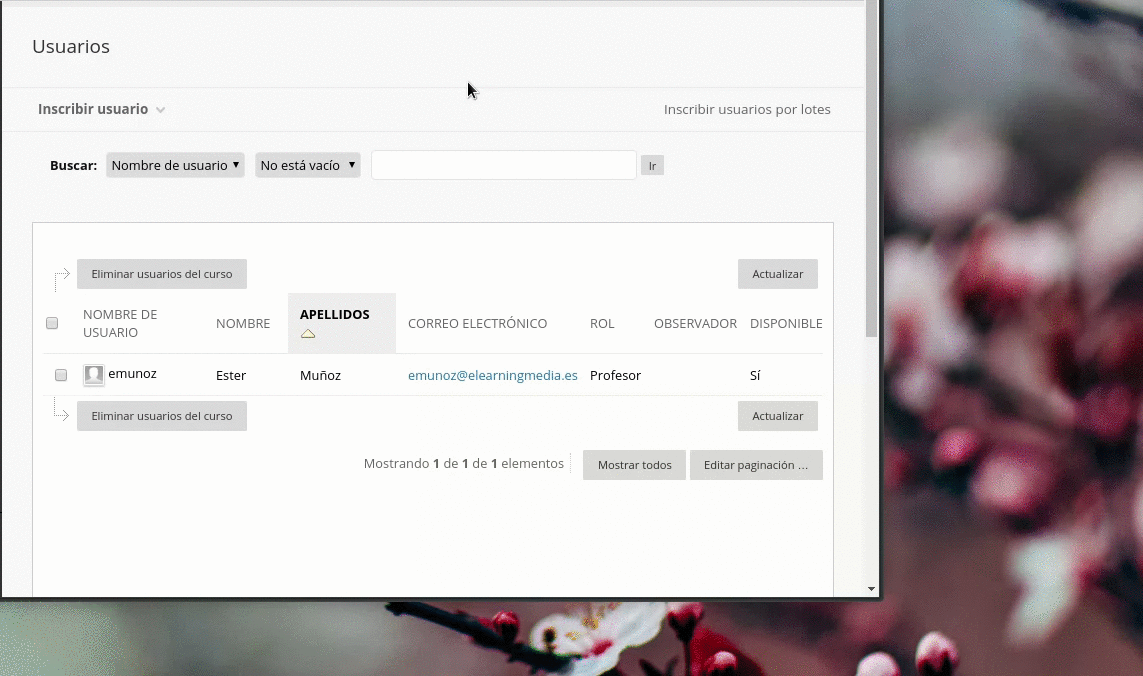Click Mostrar todos button
Screen dimensions: 1143x676
tap(634, 465)
